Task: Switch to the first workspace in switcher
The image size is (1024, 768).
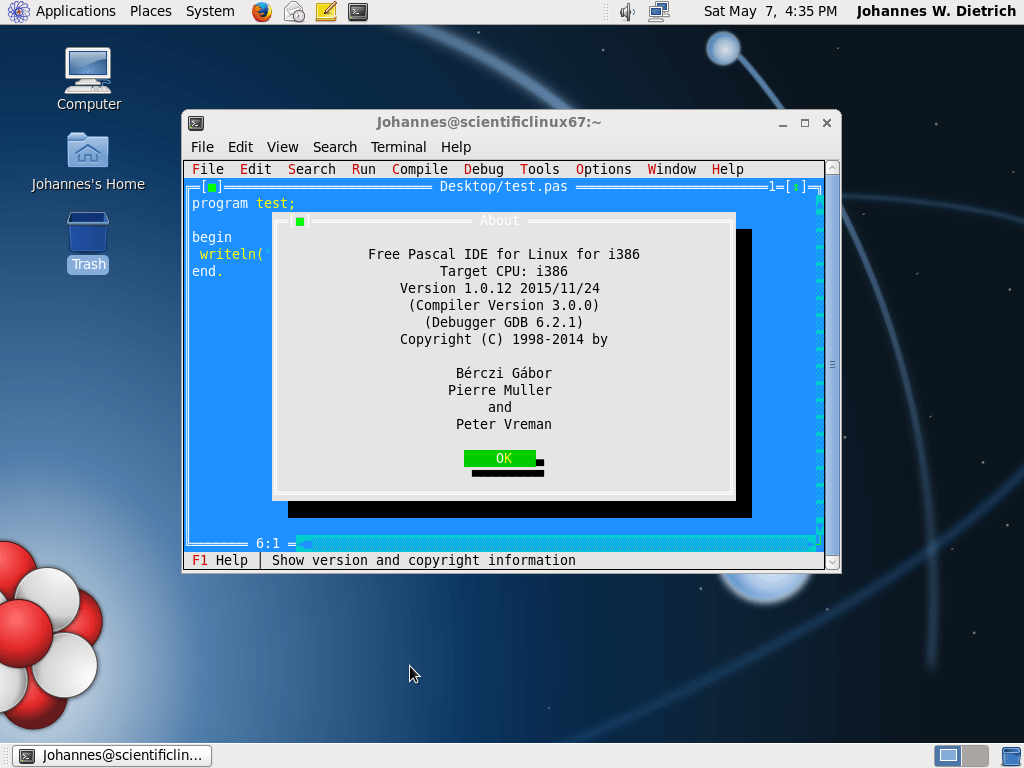Action: 948,755
